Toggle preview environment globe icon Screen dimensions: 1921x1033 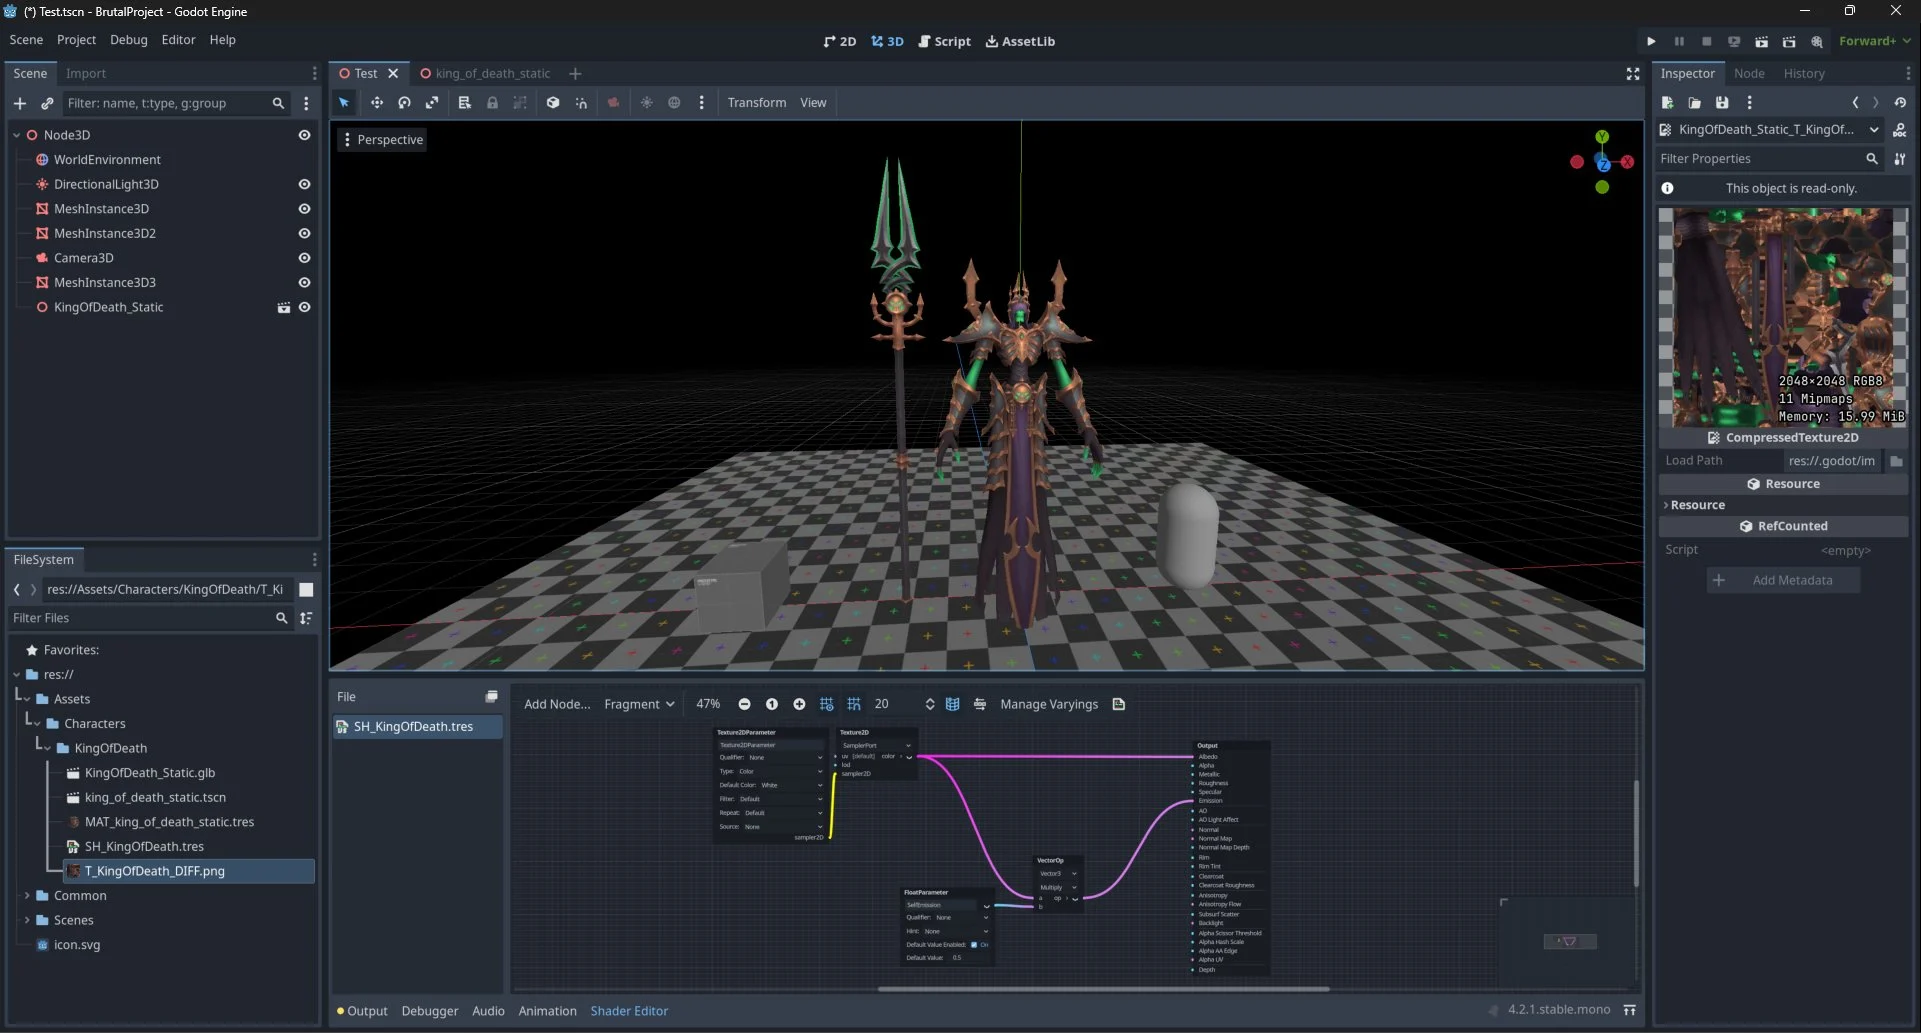674,103
